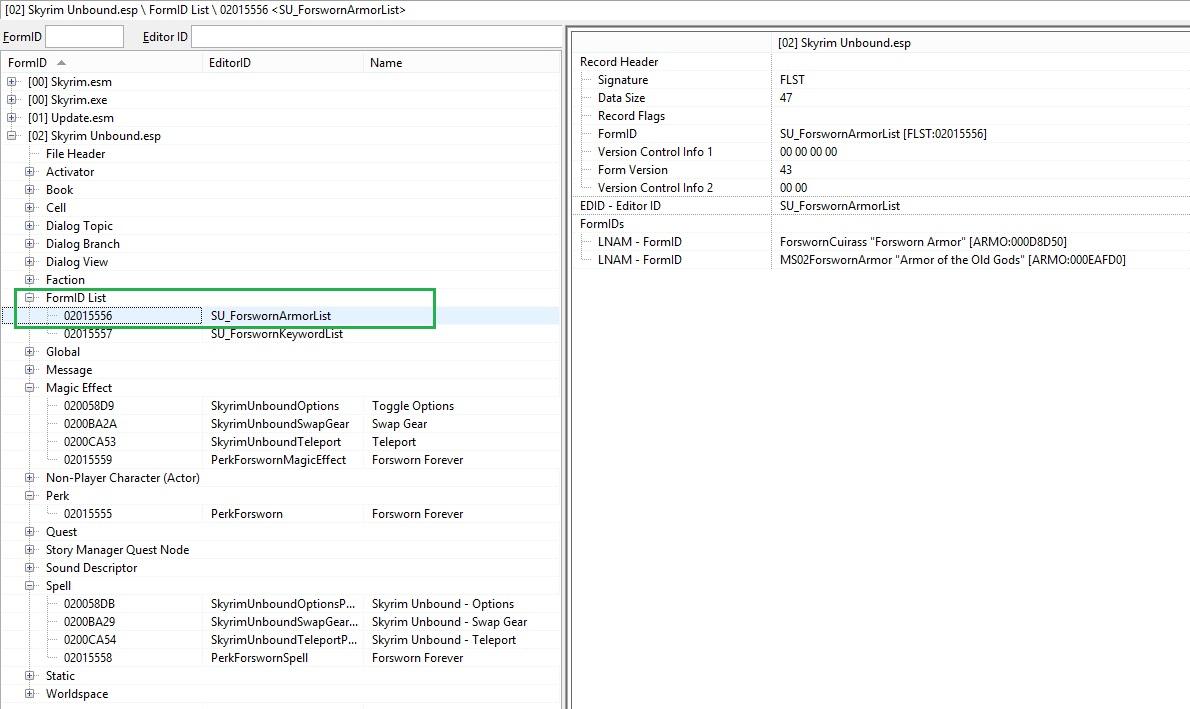Expand the Activator group
Screen dimensions: 1190x709
click(x=30, y=172)
